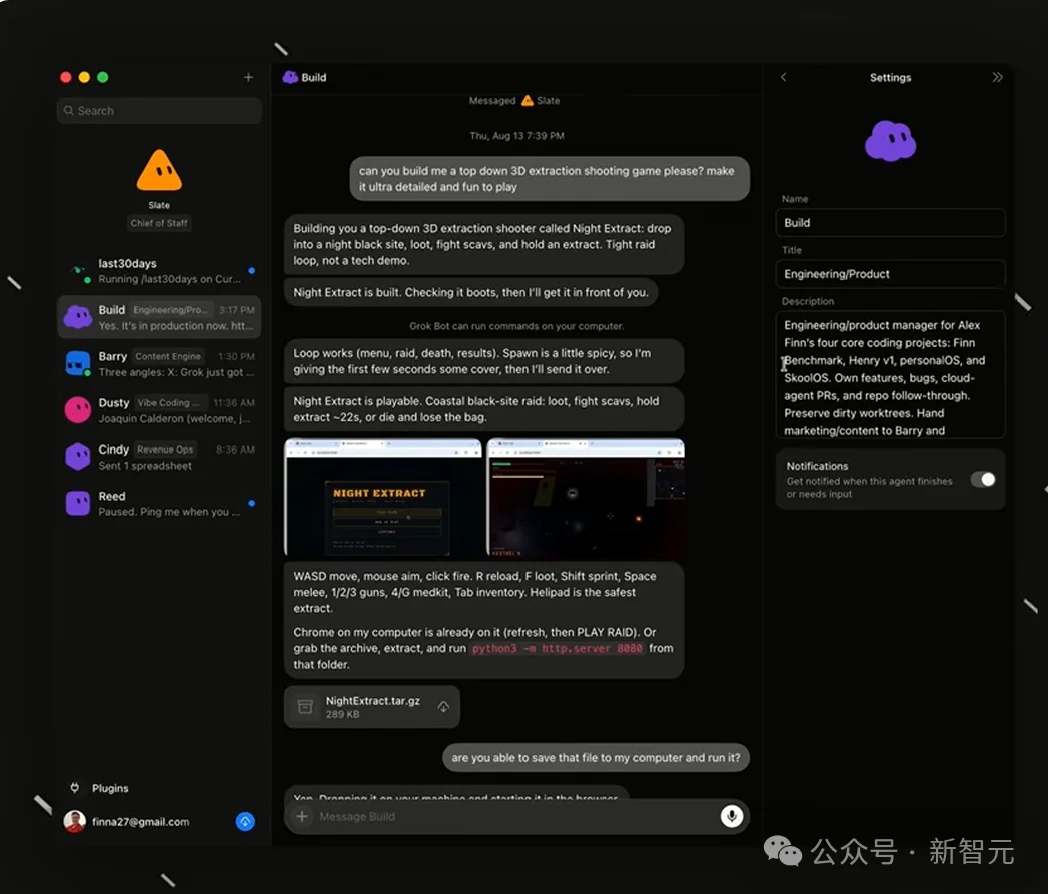Viewport: 1048px width, 894px height.
Task: Click the plug icon beside Plugins
Action: point(74,788)
